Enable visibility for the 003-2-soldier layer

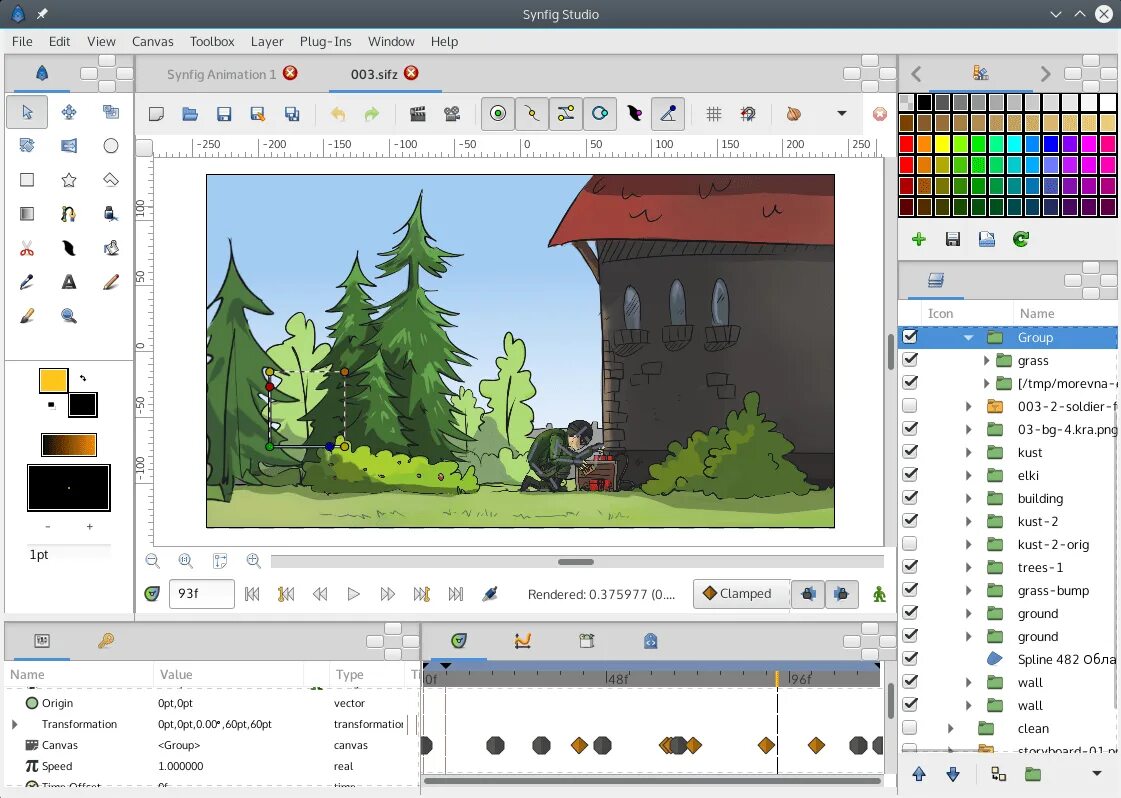point(910,406)
